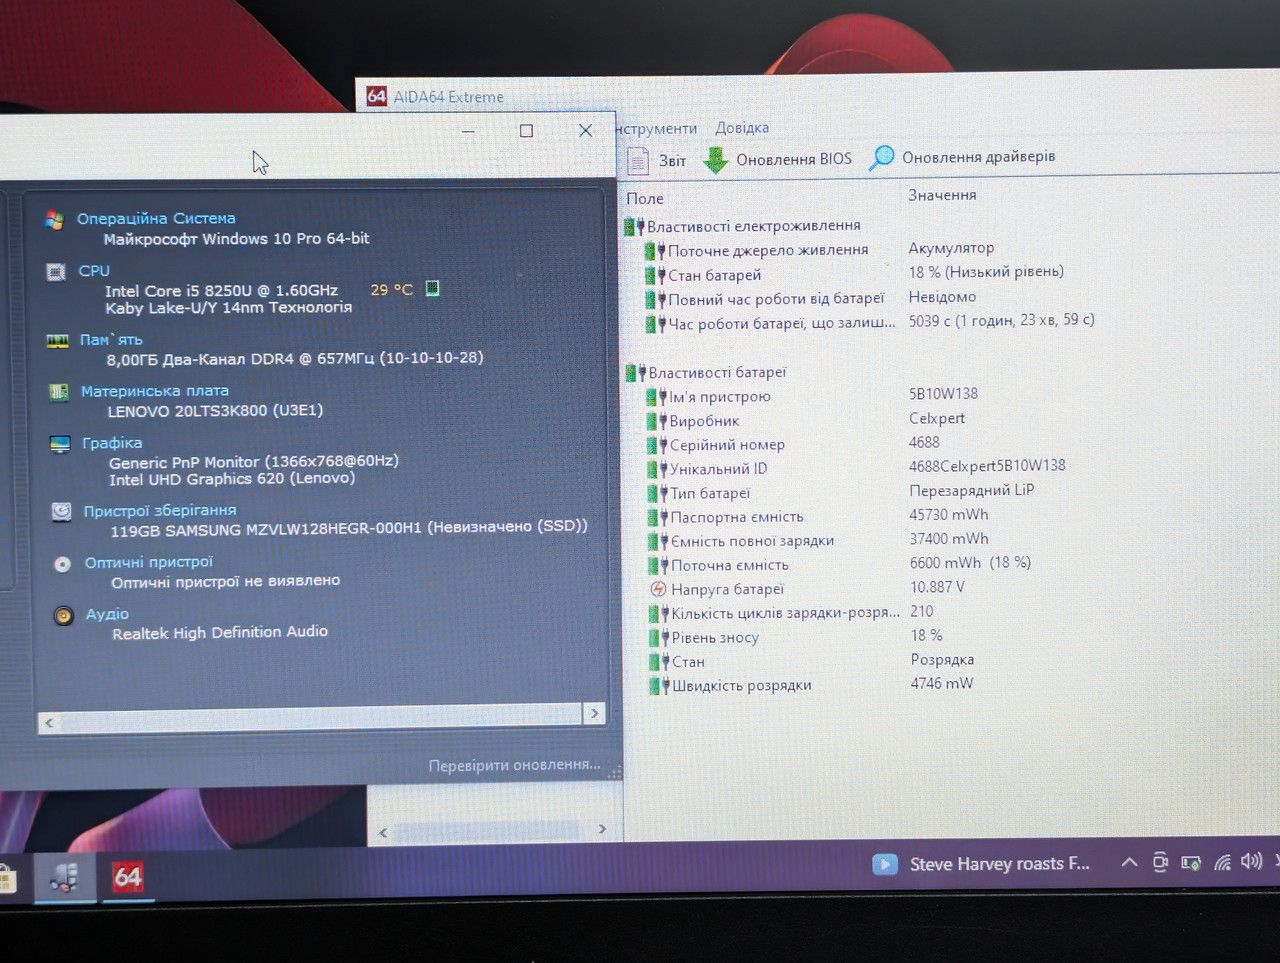Click the battery icon beside Властивості електроживлення
The height and width of the screenshot is (963, 1280).
coord(633,227)
